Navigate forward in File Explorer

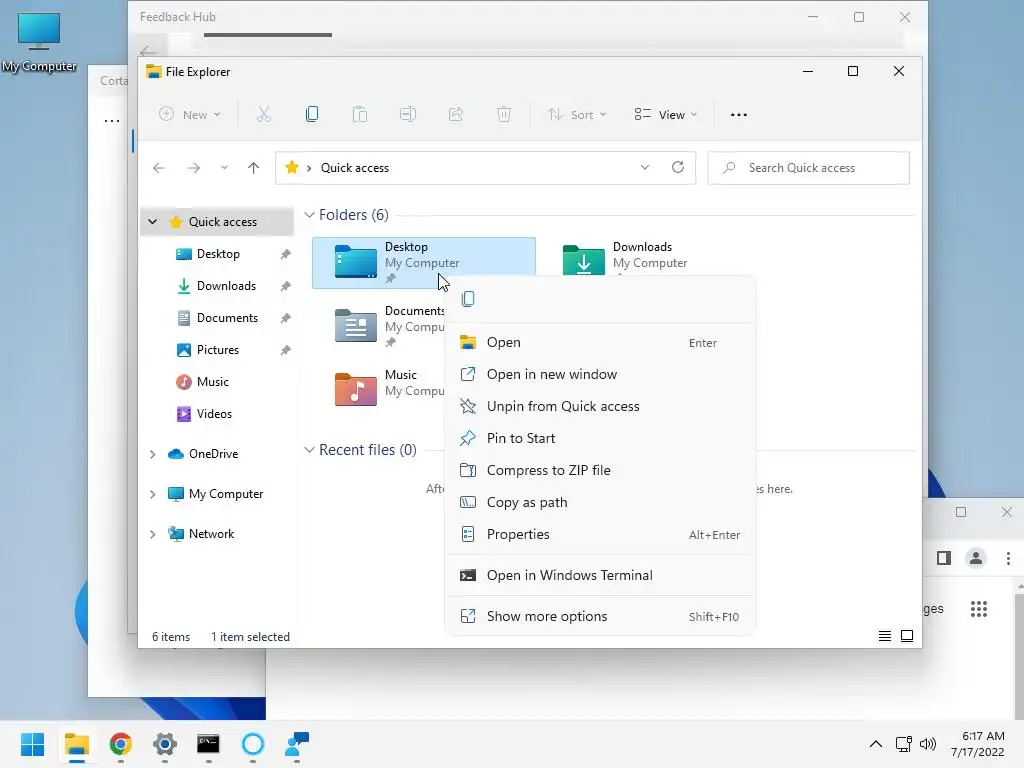coord(193,168)
